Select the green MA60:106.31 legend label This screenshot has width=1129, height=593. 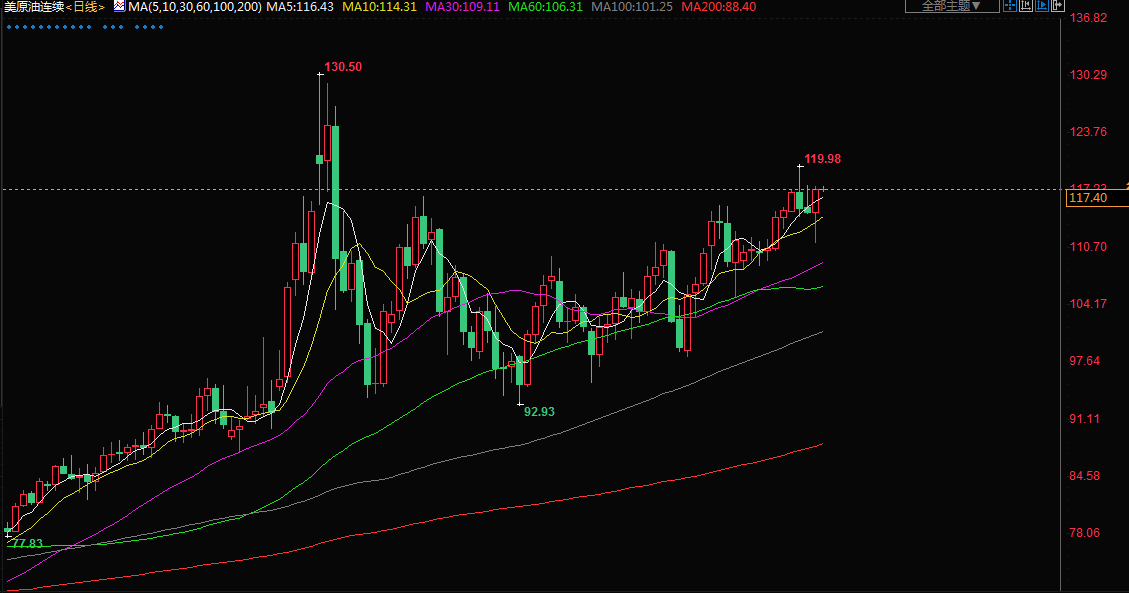point(545,7)
